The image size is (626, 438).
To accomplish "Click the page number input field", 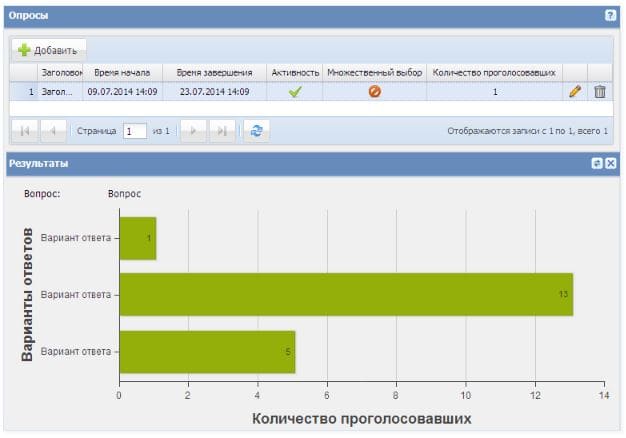I will pyautogui.click(x=135, y=131).
